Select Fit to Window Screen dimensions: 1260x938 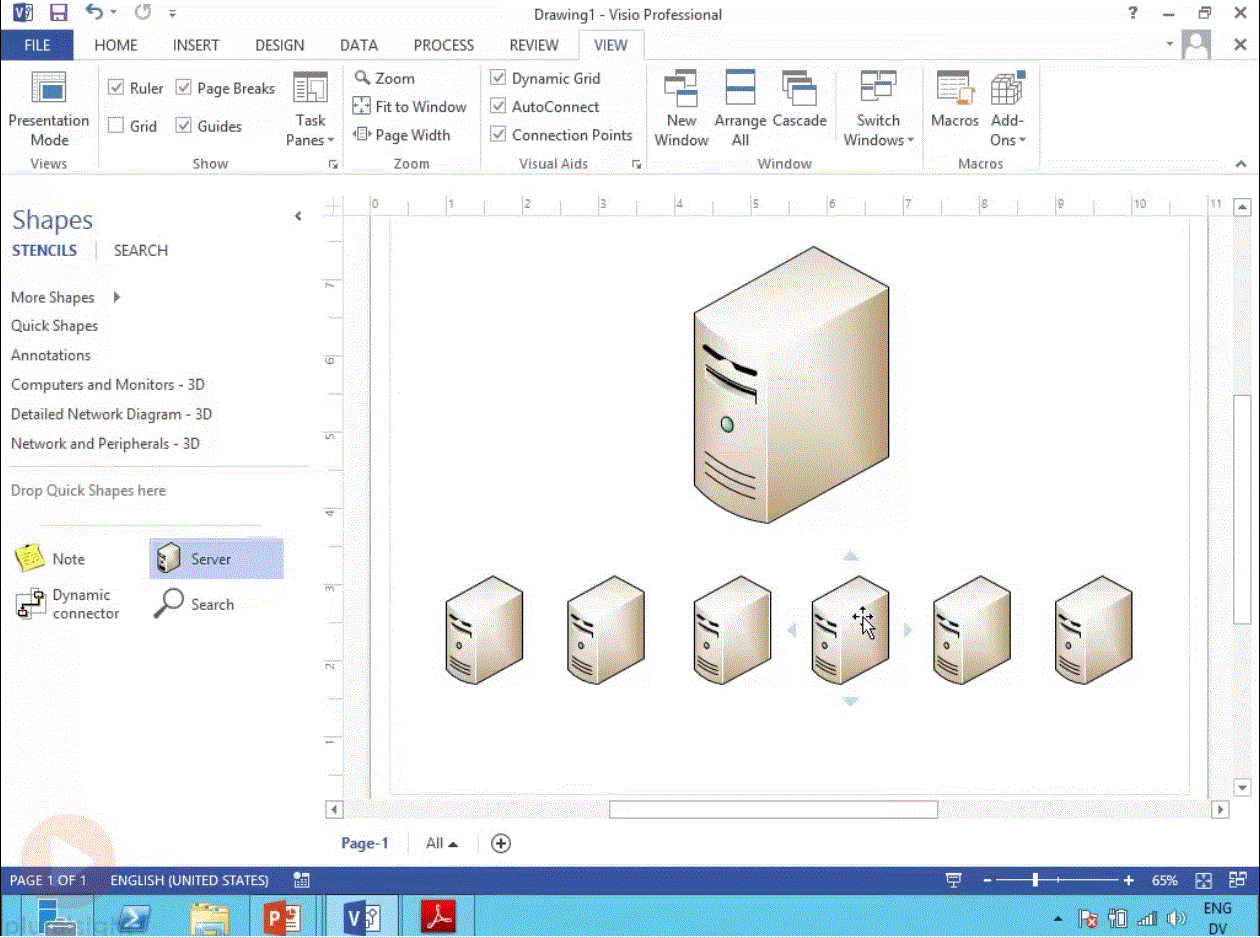[410, 106]
